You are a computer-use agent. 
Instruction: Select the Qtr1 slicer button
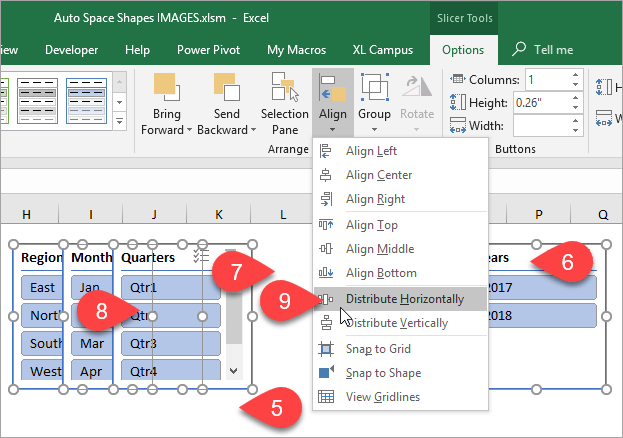click(x=168, y=288)
